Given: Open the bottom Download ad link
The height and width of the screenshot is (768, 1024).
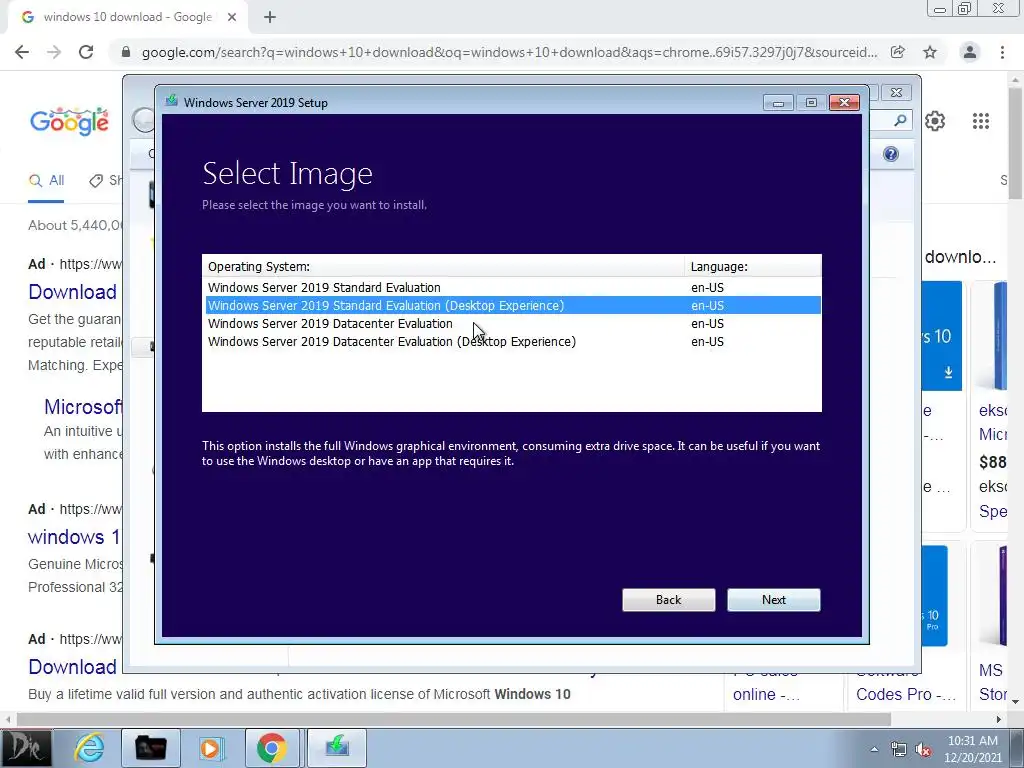Looking at the screenshot, I should pos(72,667).
